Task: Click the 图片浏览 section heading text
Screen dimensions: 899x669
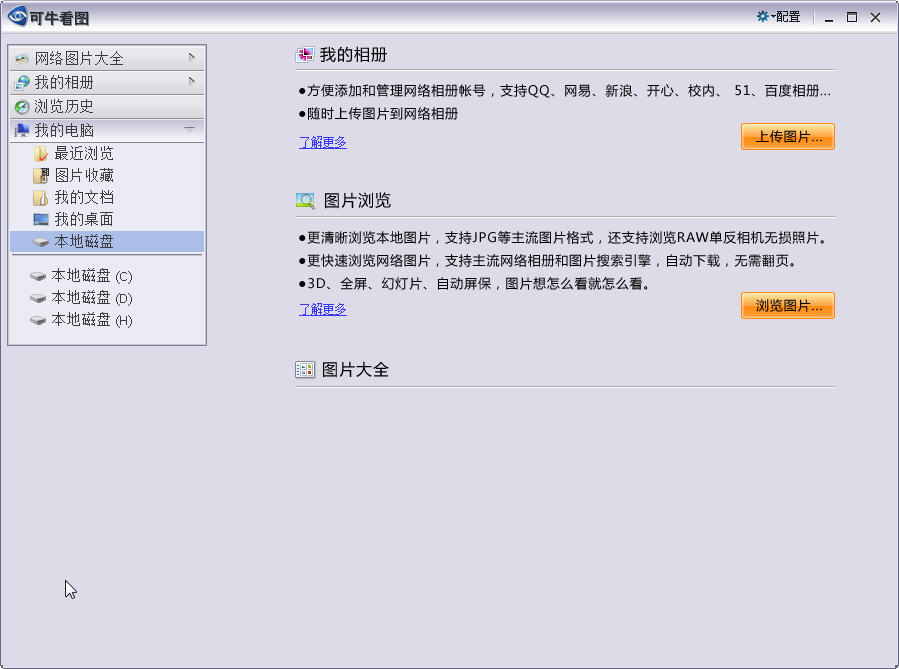Action: point(357,201)
